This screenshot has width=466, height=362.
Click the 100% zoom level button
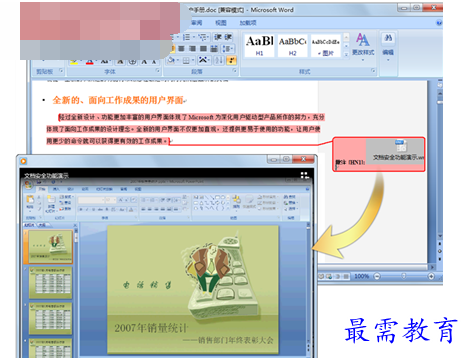click(361, 276)
